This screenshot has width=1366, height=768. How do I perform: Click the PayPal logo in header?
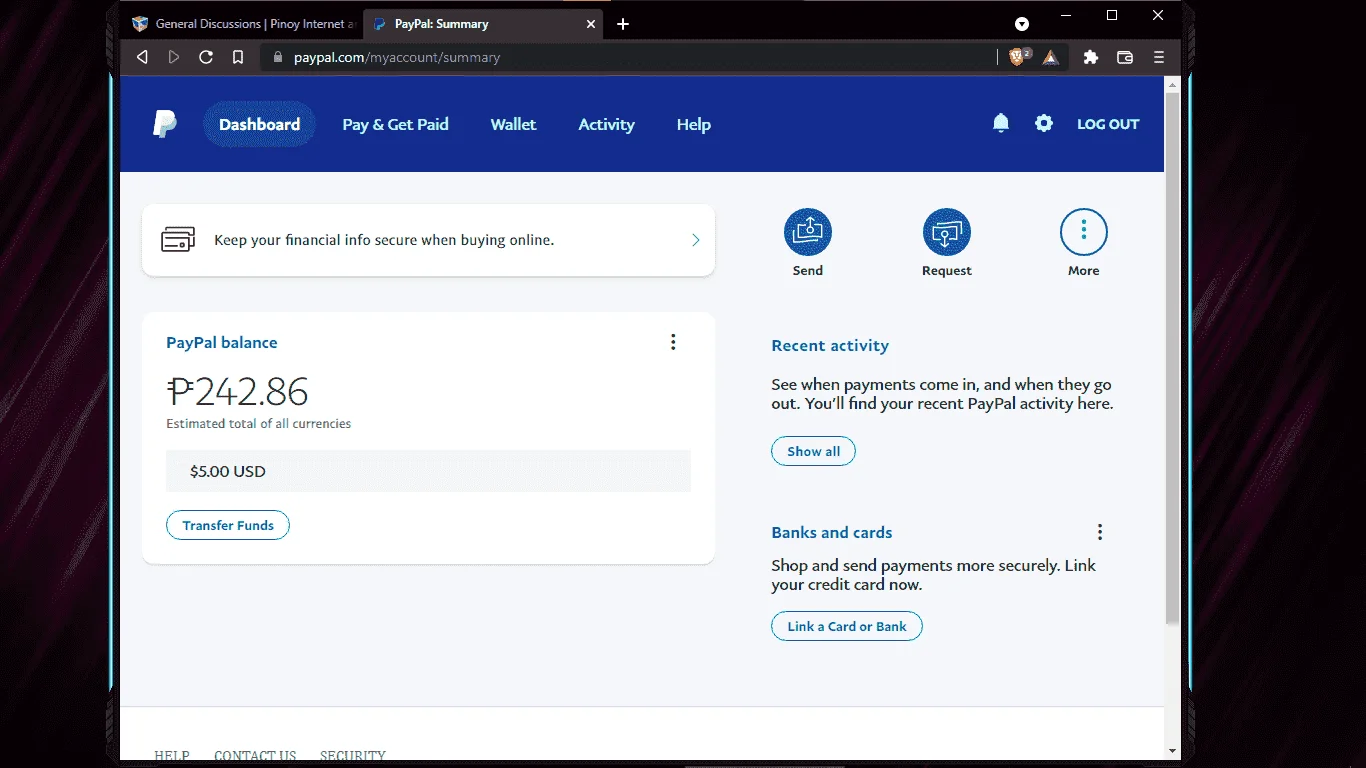click(x=165, y=124)
